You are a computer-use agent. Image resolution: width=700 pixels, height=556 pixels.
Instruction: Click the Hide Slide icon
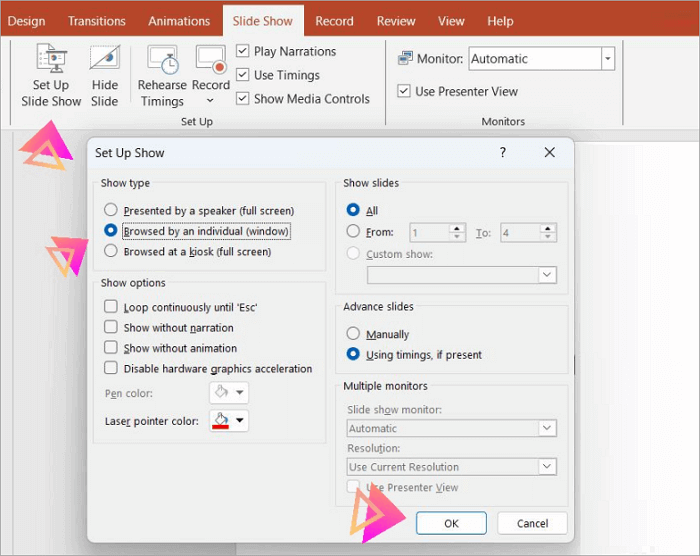coord(104,62)
